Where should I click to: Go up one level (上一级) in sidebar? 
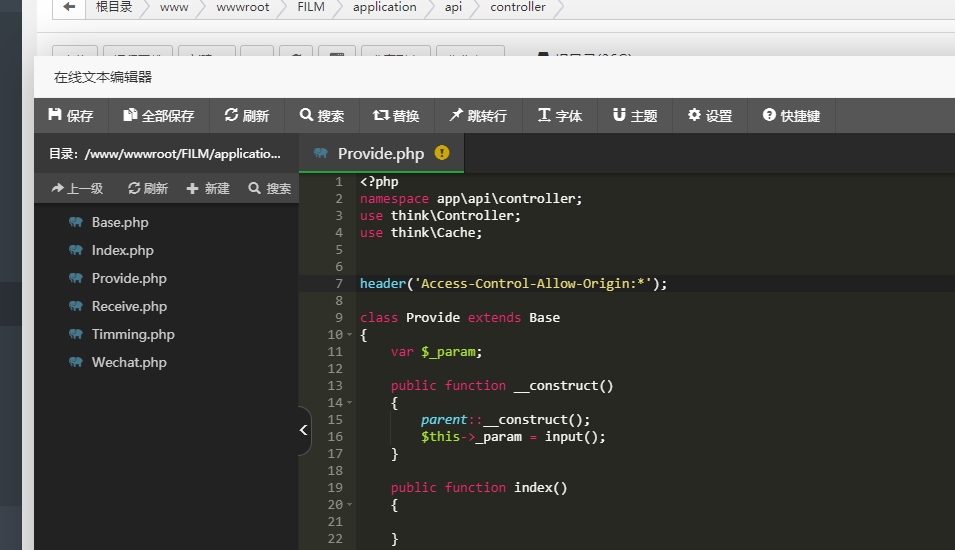tap(77, 188)
